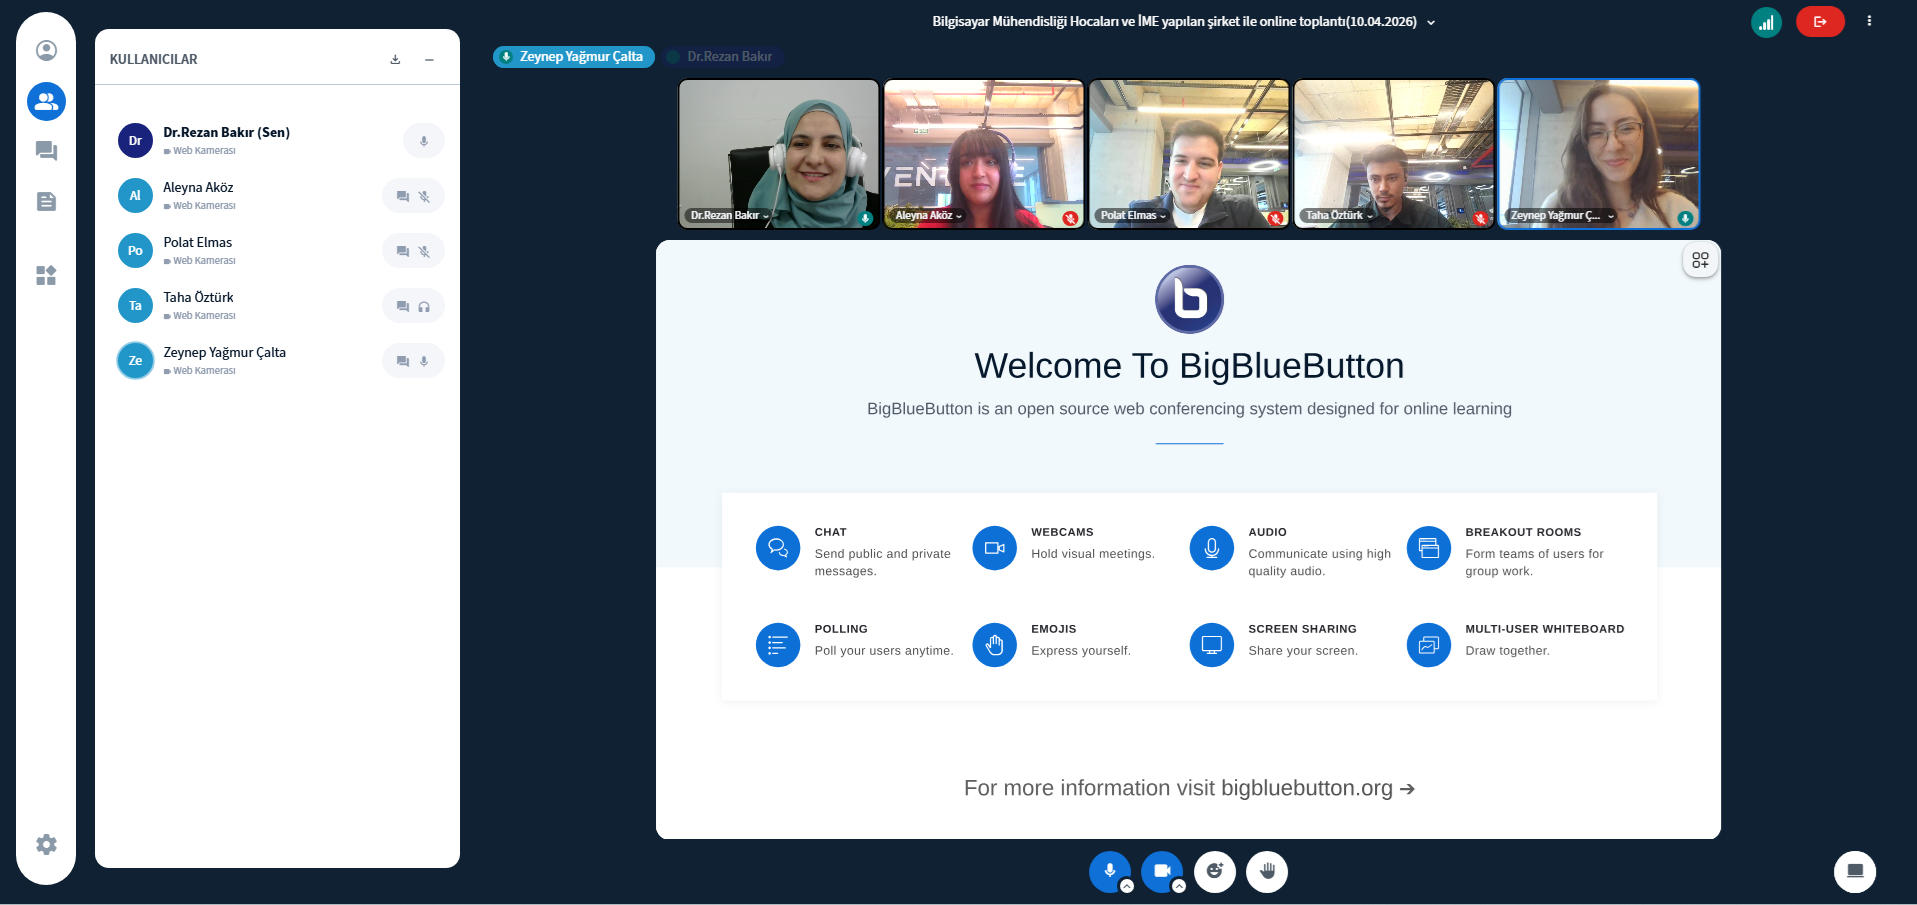Expand the meeting title dropdown
The height and width of the screenshot is (905, 1917).
click(x=1431, y=22)
